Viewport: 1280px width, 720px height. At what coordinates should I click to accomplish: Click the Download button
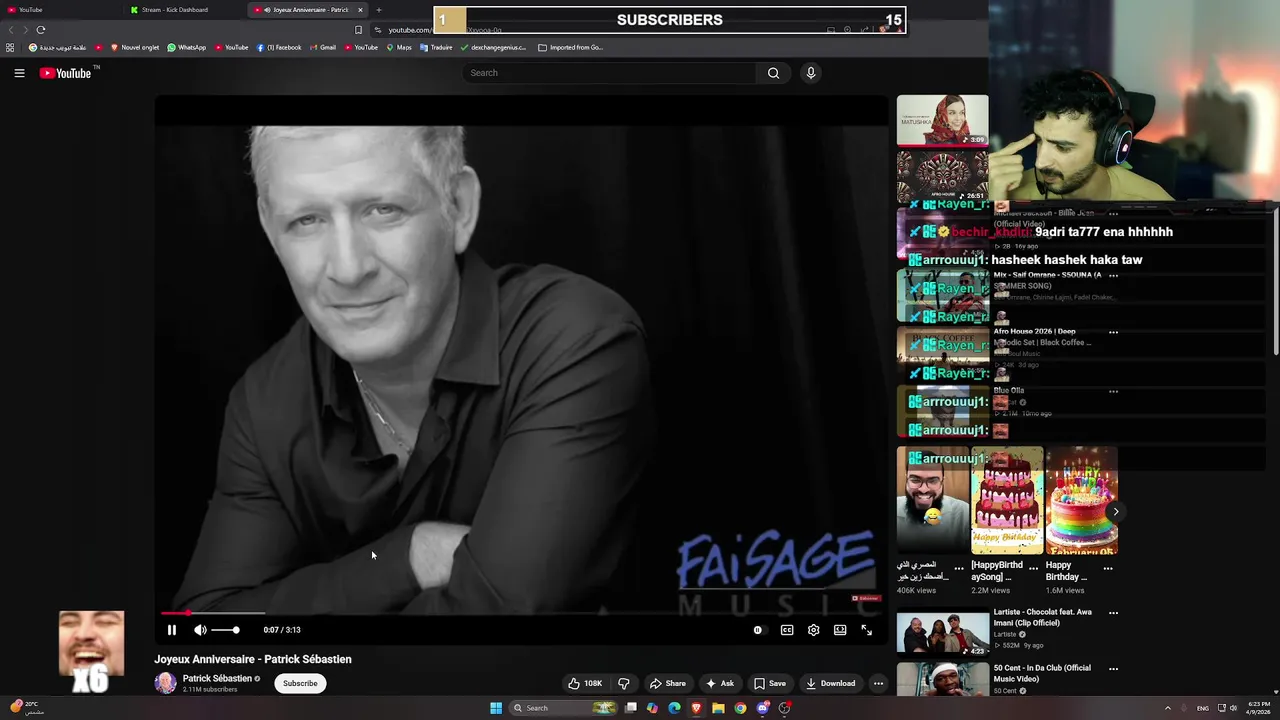pyautogui.click(x=831, y=683)
